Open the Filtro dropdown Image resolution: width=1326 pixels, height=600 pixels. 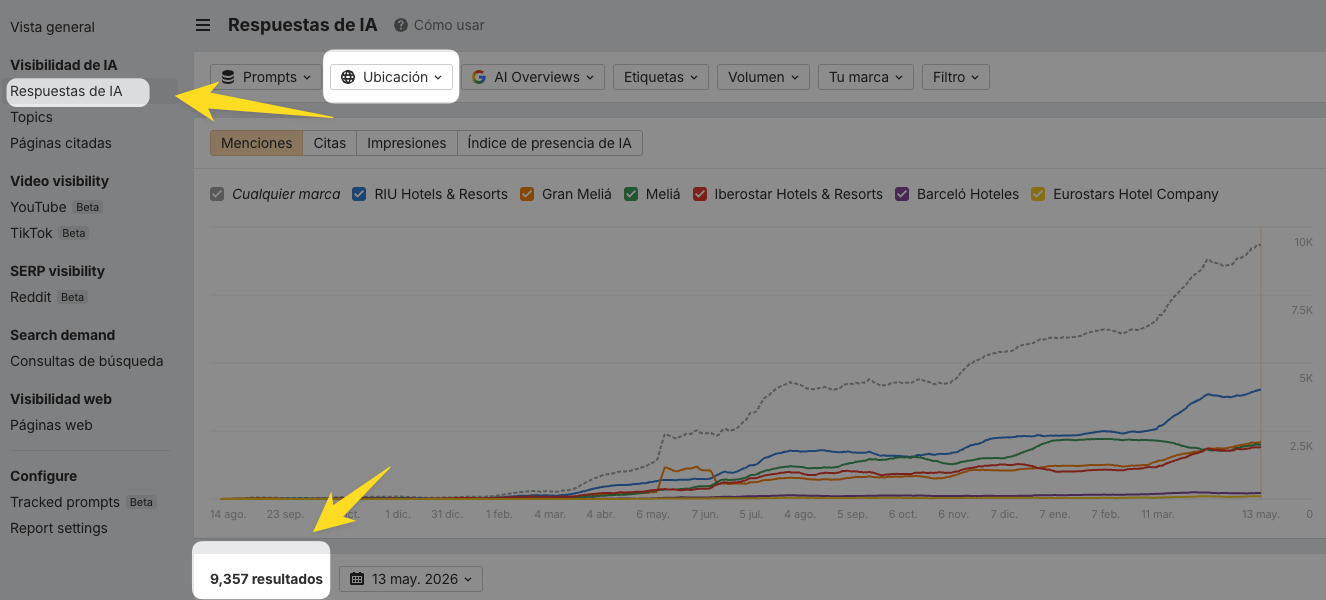pos(956,77)
